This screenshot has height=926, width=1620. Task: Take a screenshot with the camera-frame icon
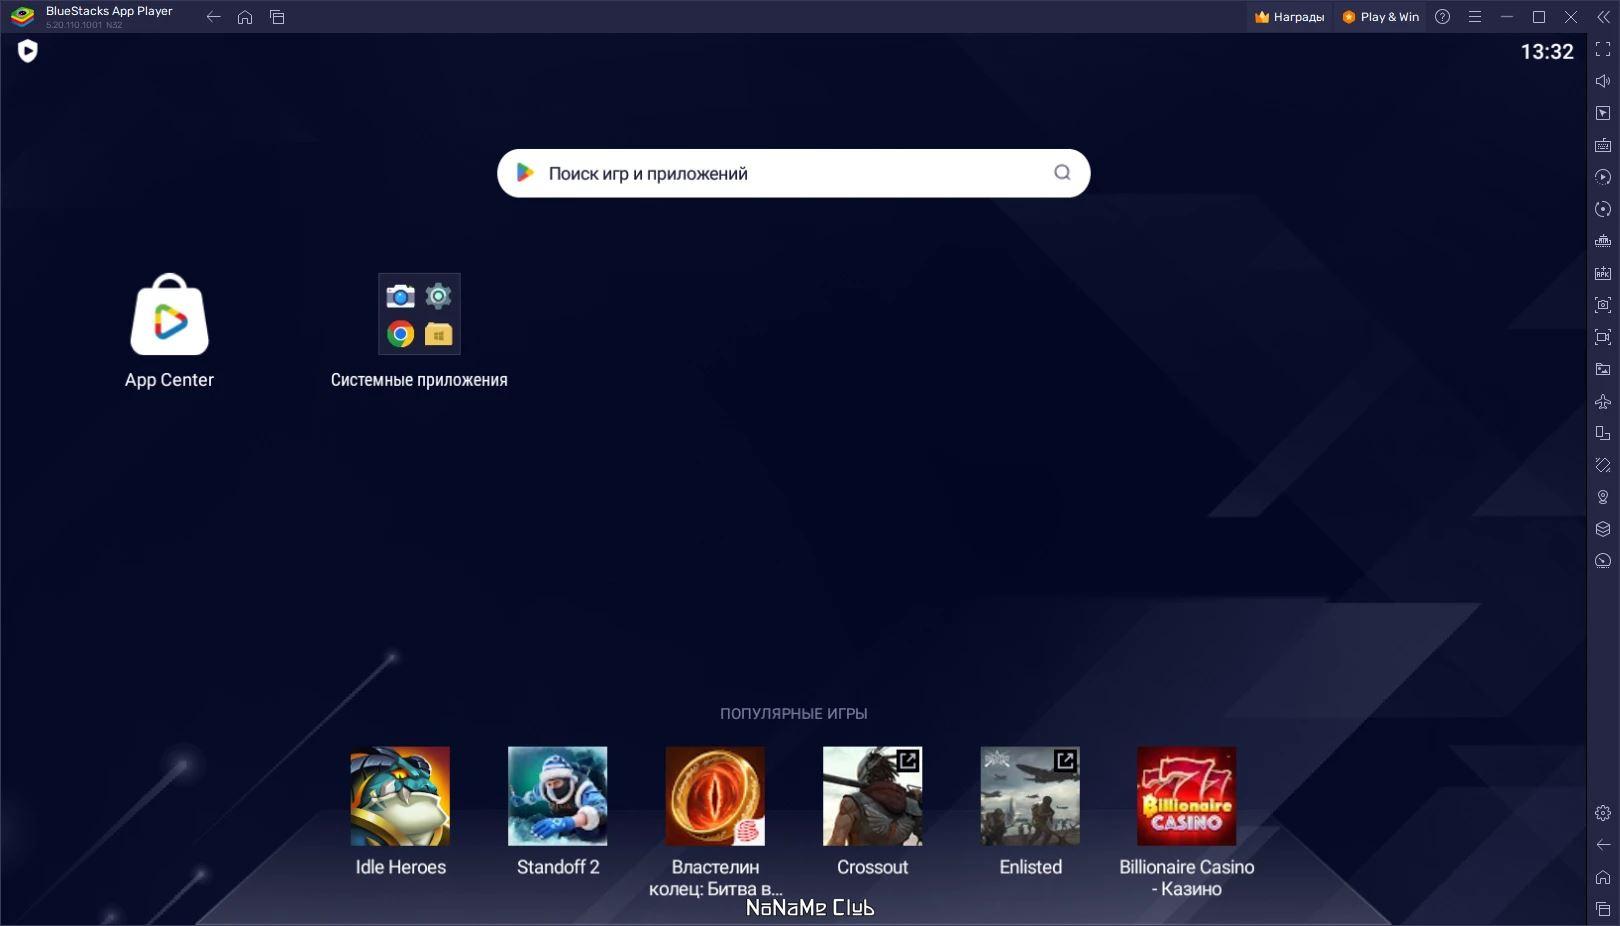(1603, 305)
